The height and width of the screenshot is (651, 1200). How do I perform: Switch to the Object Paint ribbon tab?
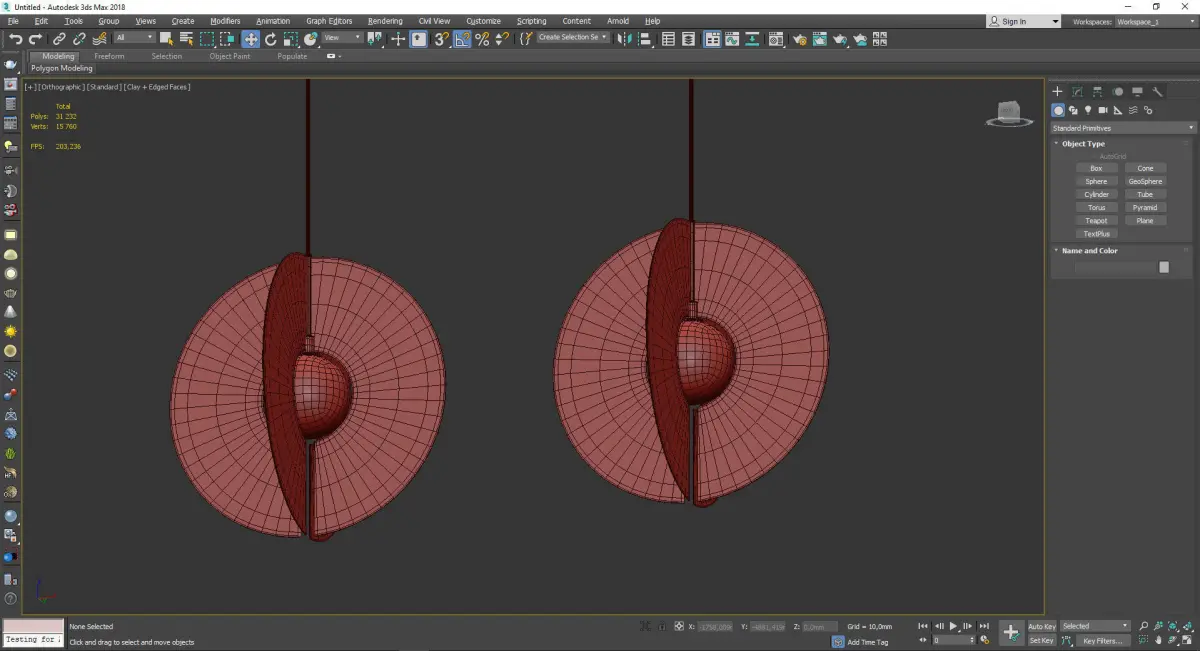229,57
